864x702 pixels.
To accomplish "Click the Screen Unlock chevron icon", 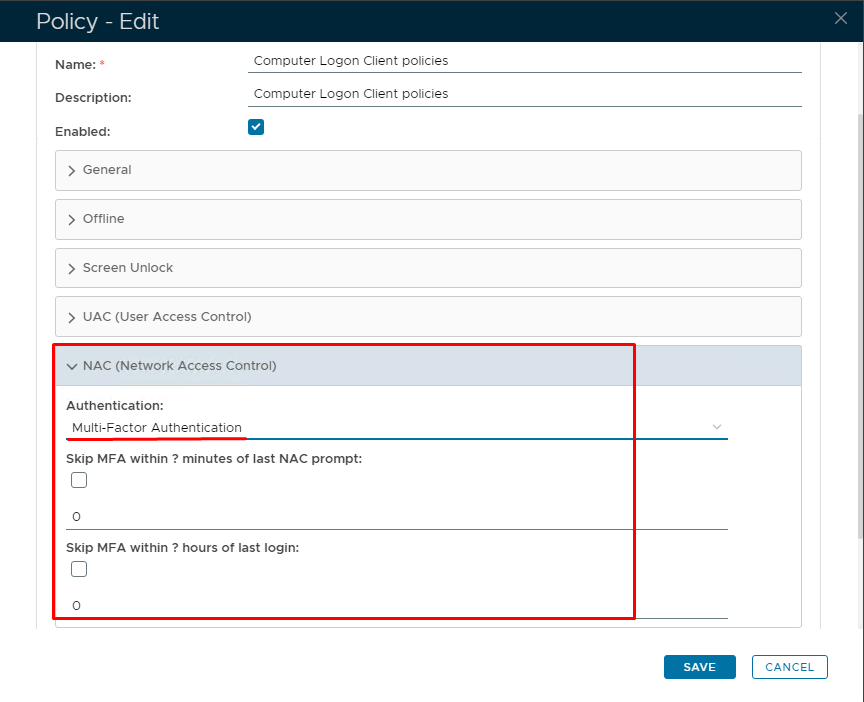I will point(72,269).
